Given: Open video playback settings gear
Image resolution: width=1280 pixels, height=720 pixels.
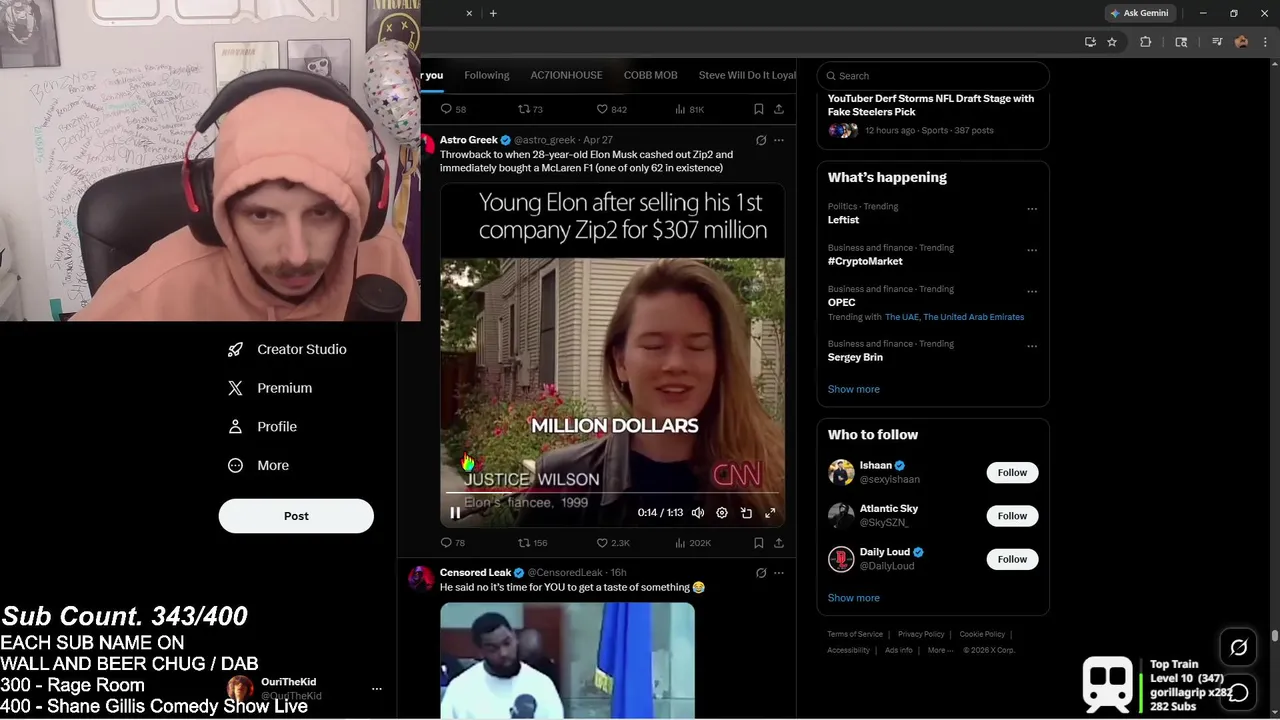Looking at the screenshot, I should (x=722, y=513).
